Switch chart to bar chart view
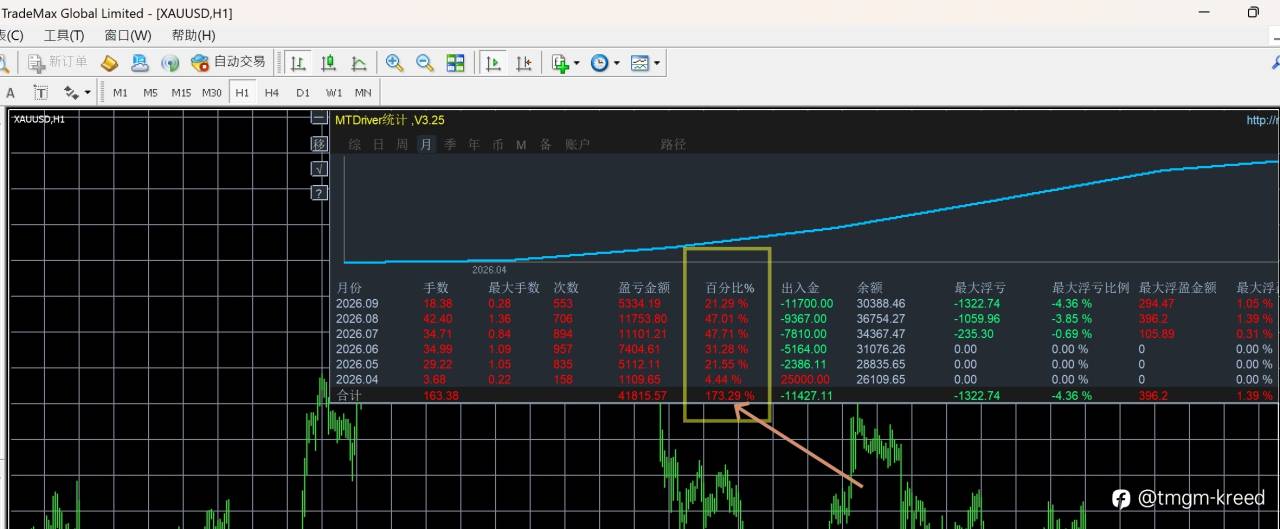1280x529 pixels. (298, 63)
